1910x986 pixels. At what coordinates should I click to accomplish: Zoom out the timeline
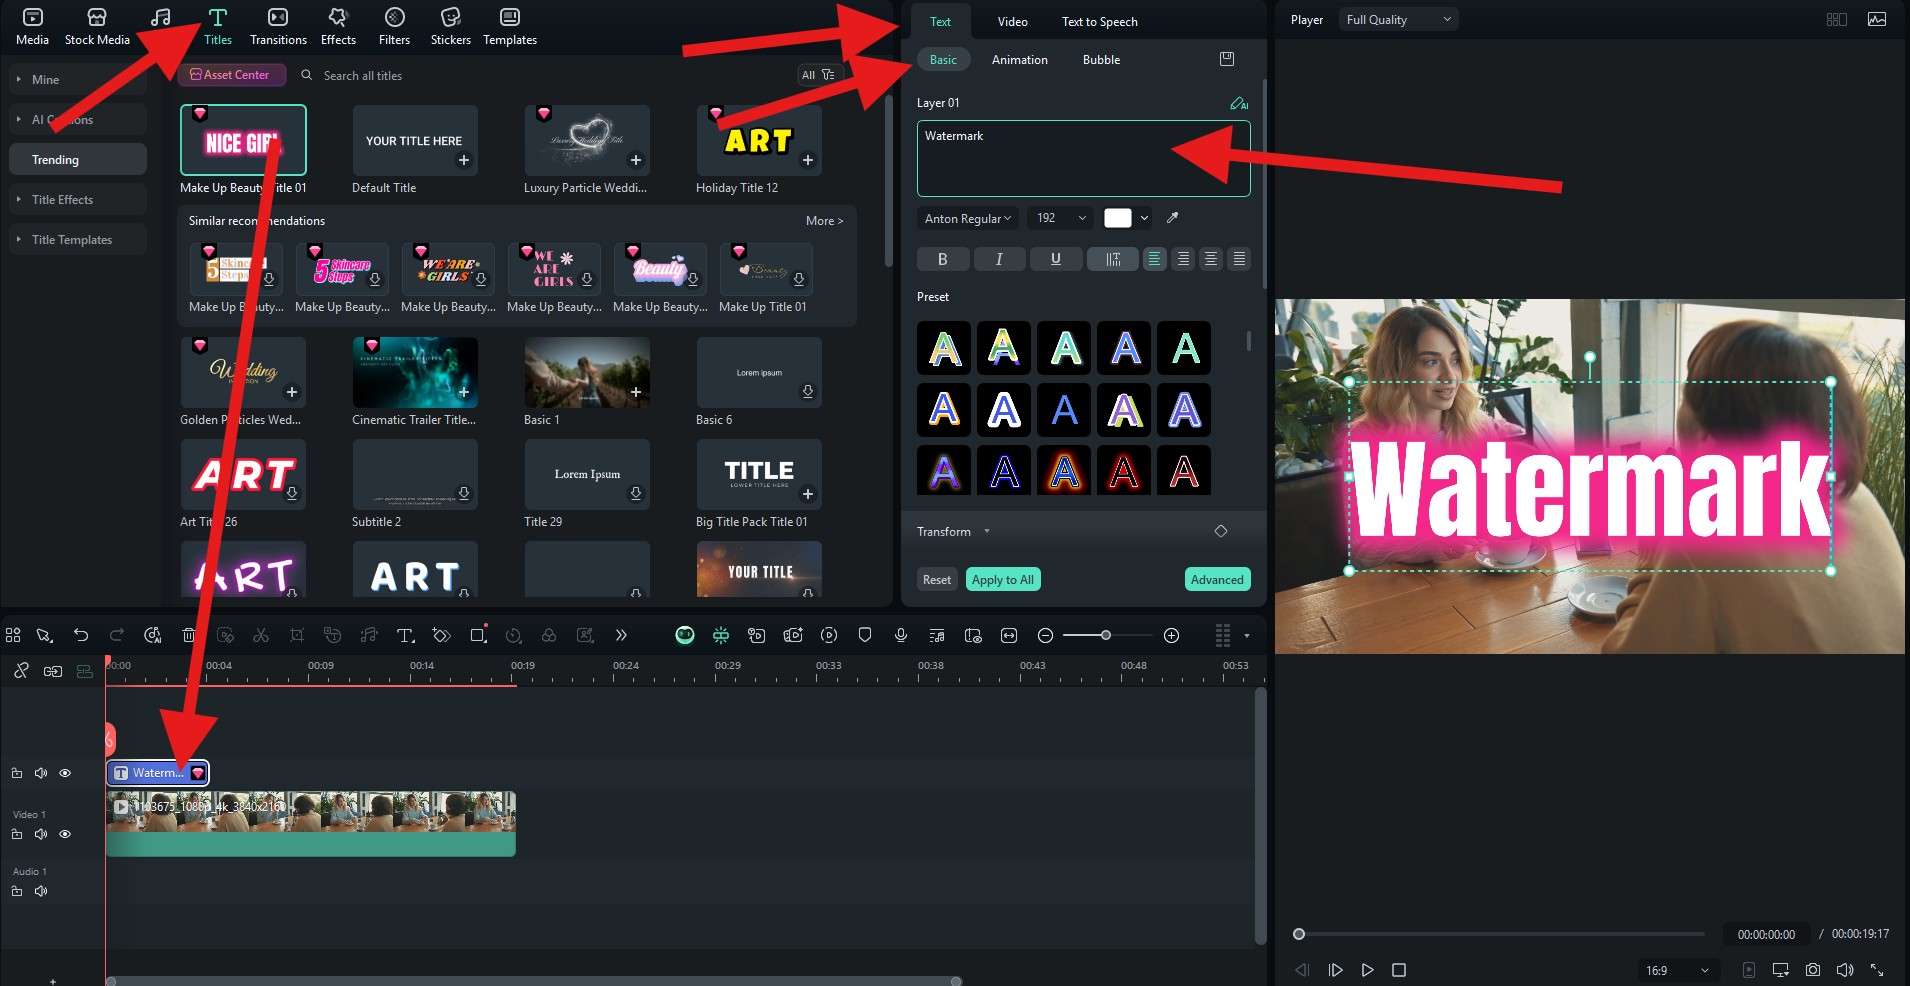click(1045, 635)
